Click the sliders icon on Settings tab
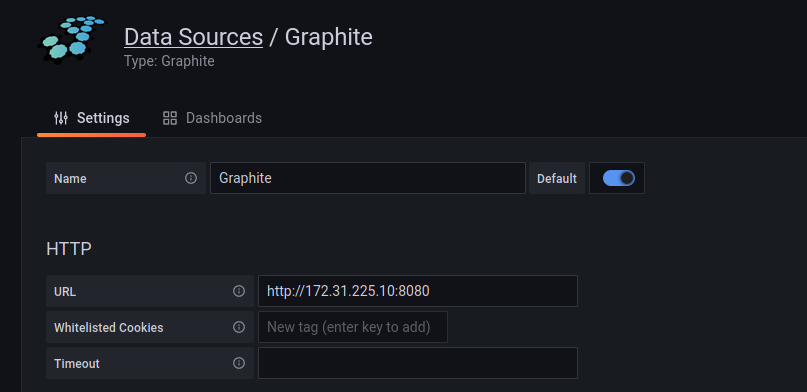 (x=61, y=118)
